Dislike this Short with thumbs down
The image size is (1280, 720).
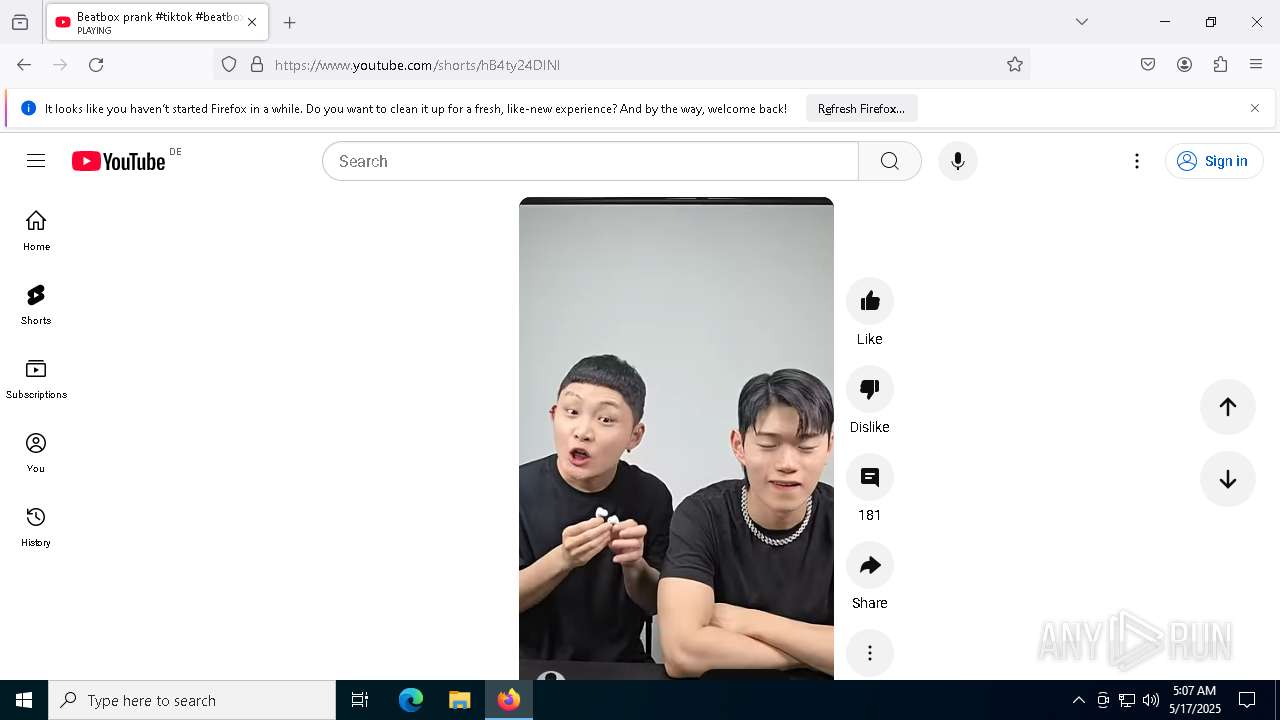tap(870, 389)
